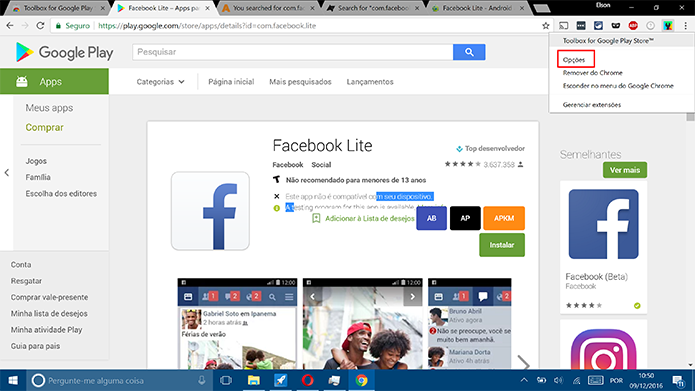Open Chrome three-dot menu
The image size is (695, 391).
coord(685,26)
